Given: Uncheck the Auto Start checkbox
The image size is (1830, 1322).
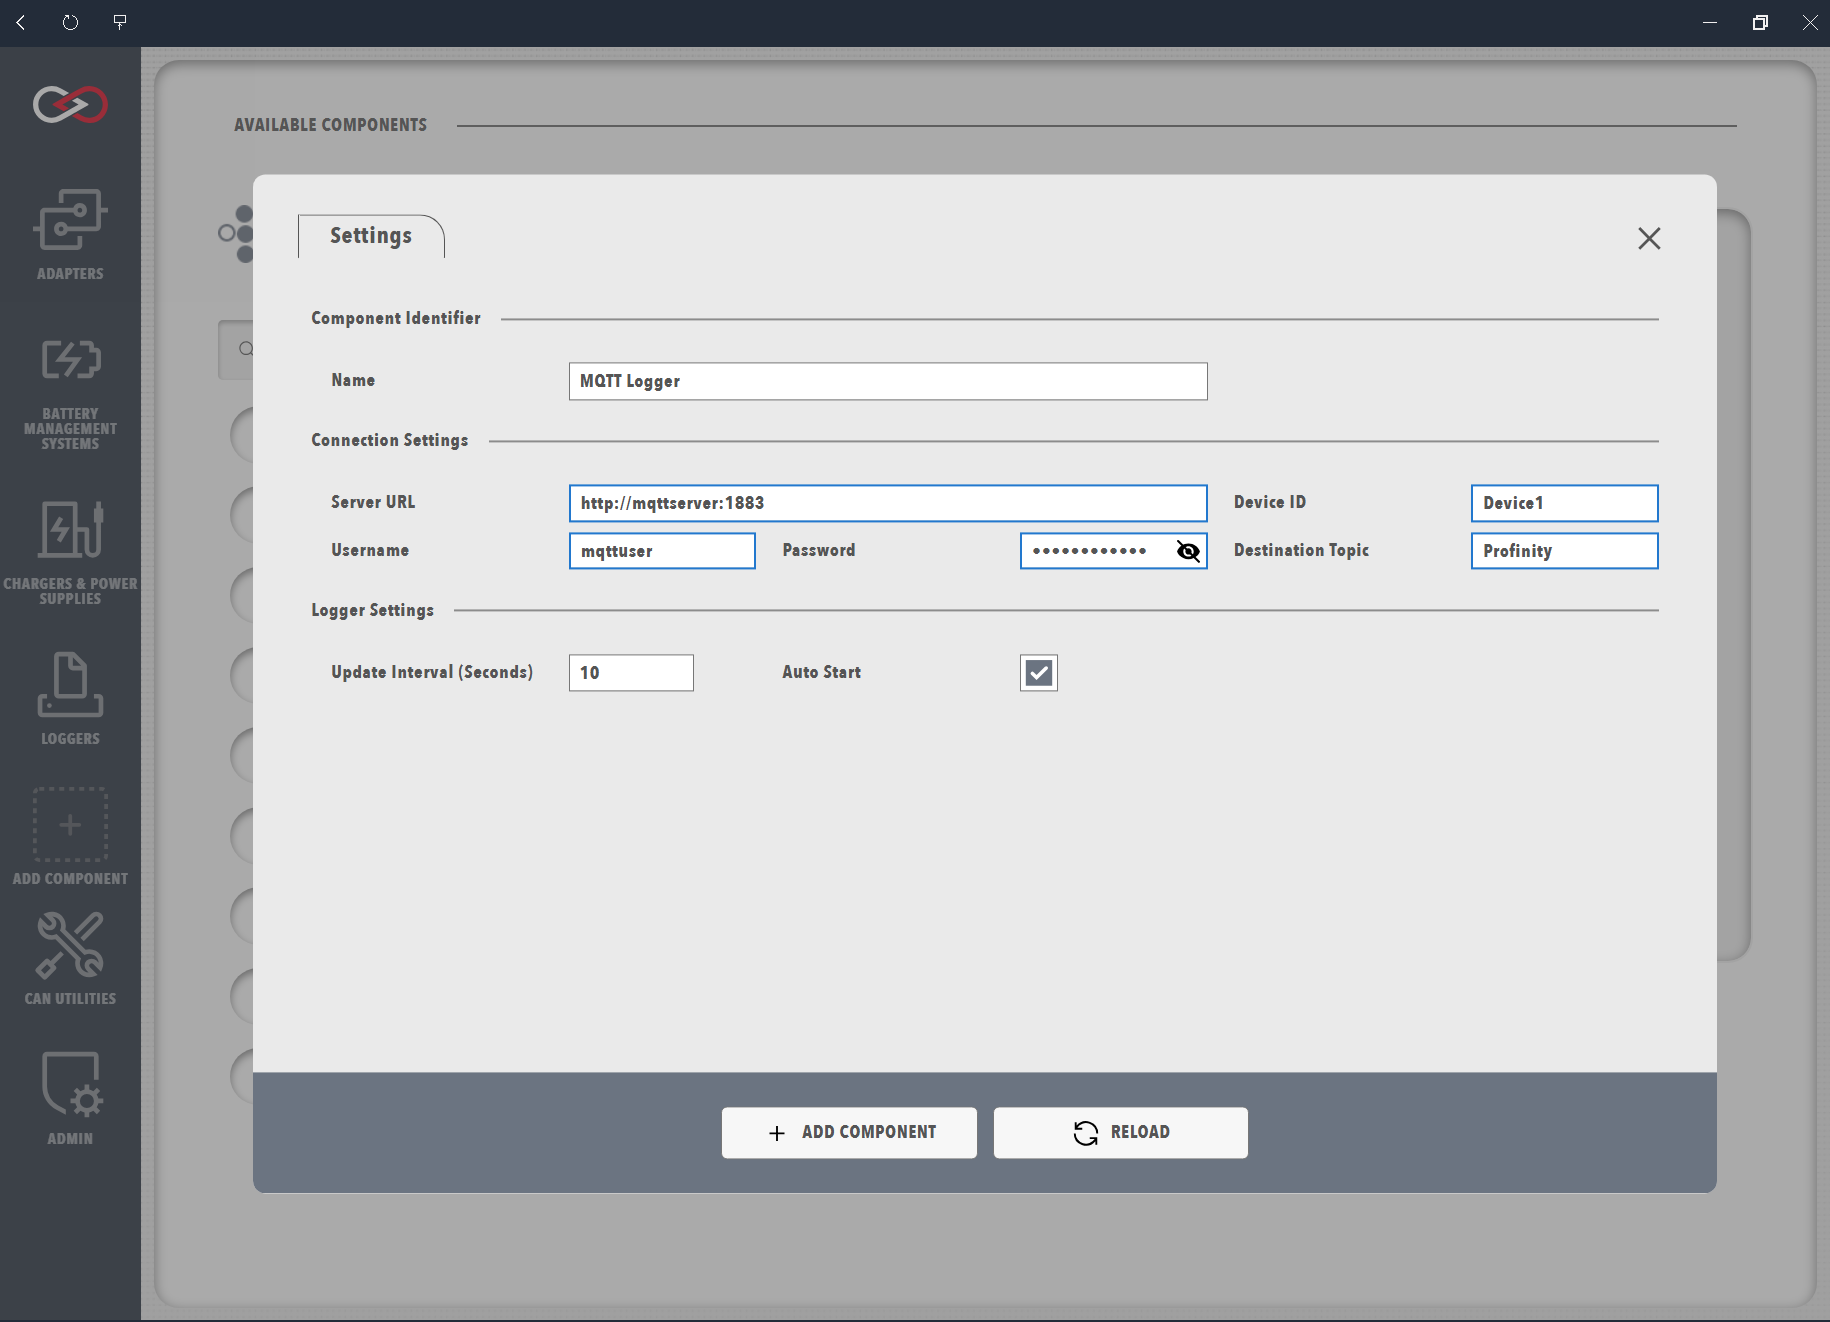Looking at the screenshot, I should click(x=1038, y=673).
